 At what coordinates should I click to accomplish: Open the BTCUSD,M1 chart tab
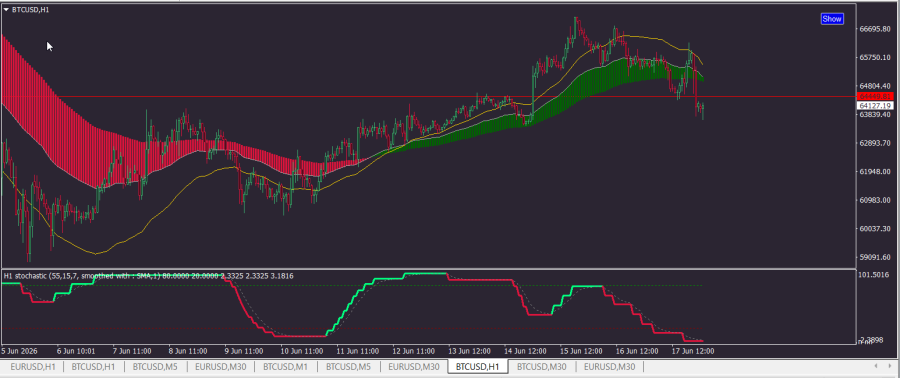tap(285, 367)
